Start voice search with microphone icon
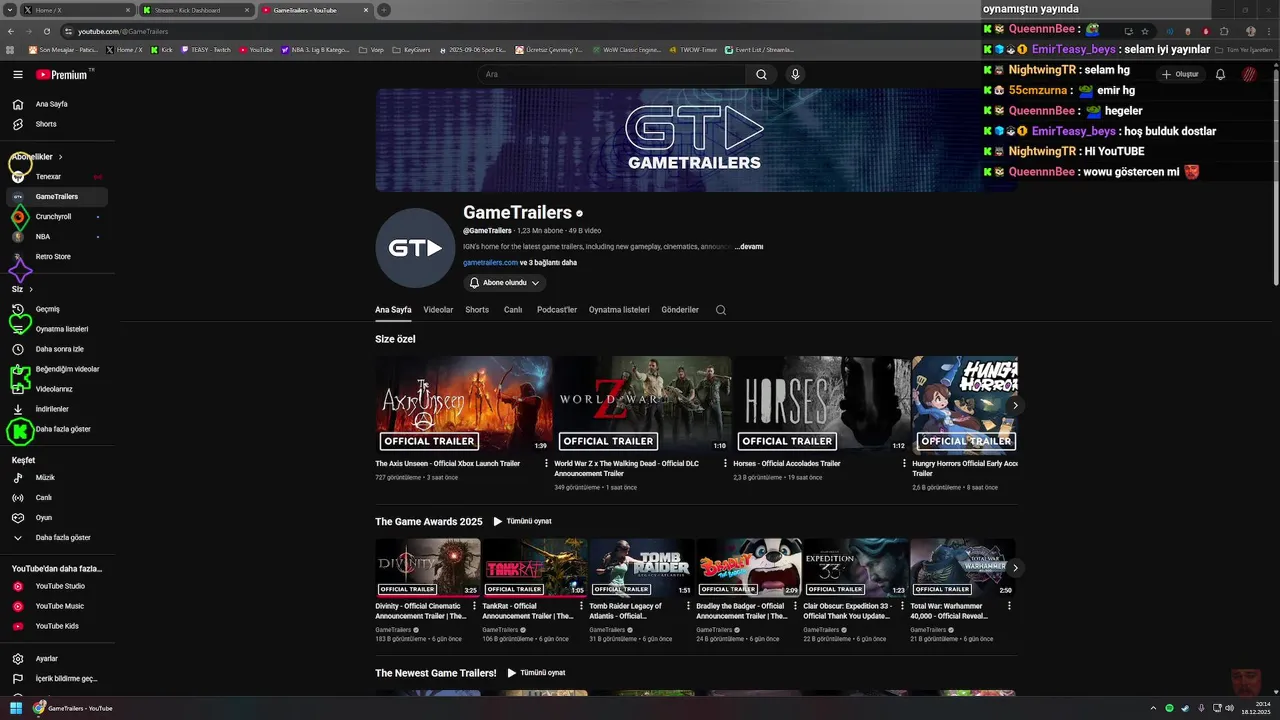Screen dimensions: 1280x720 [x=795, y=74]
